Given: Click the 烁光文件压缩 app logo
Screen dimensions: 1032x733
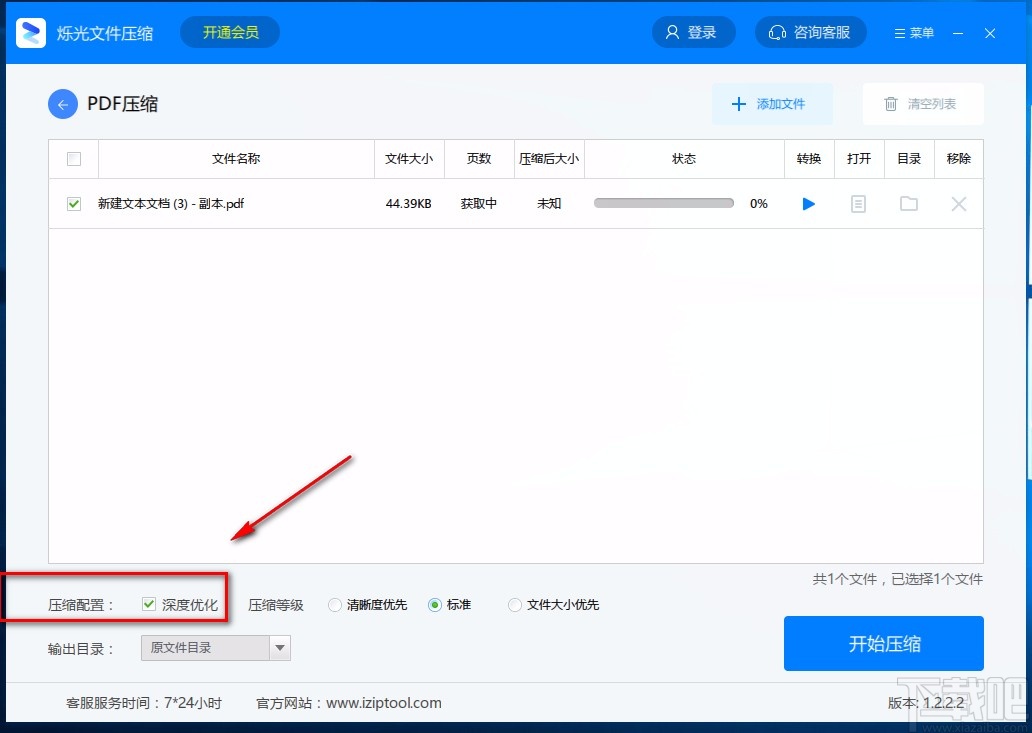Looking at the screenshot, I should point(30,32).
